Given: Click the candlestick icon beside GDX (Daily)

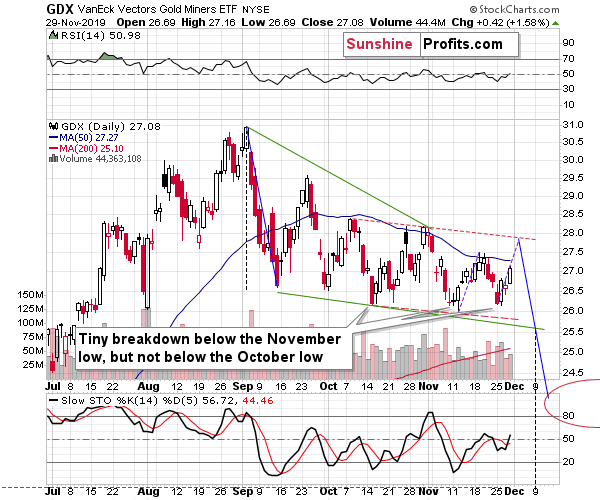Looking at the screenshot, I should (54, 126).
